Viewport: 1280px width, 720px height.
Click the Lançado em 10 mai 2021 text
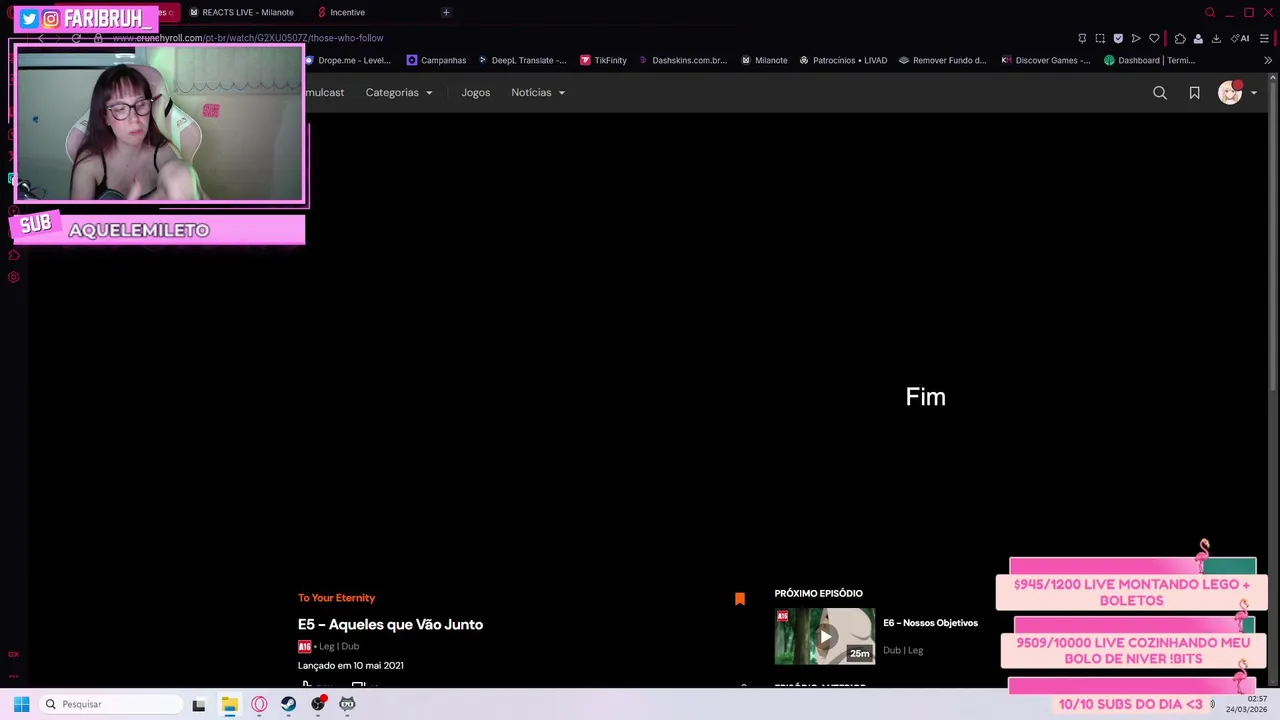350,666
